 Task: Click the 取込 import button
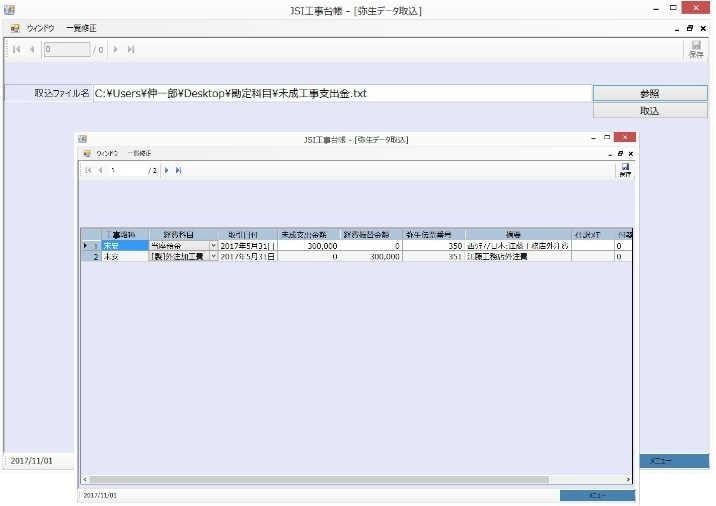(650, 110)
